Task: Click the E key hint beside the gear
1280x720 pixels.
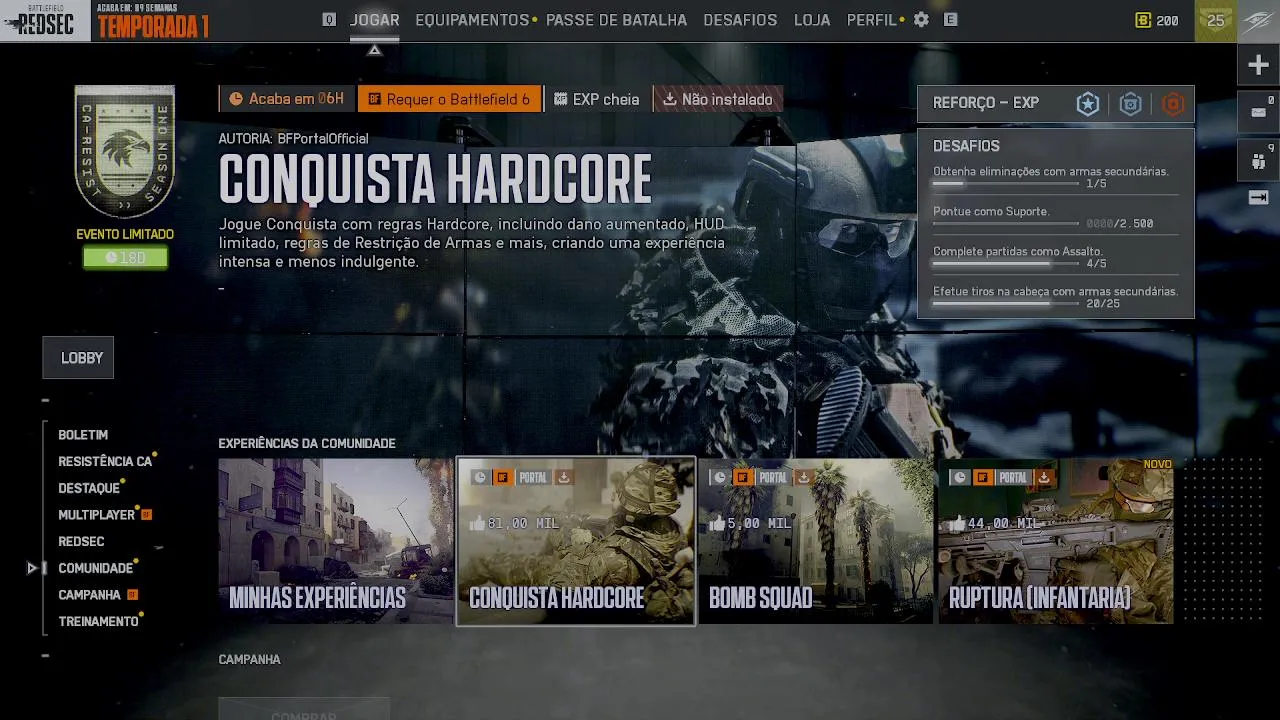Action: 951,20
